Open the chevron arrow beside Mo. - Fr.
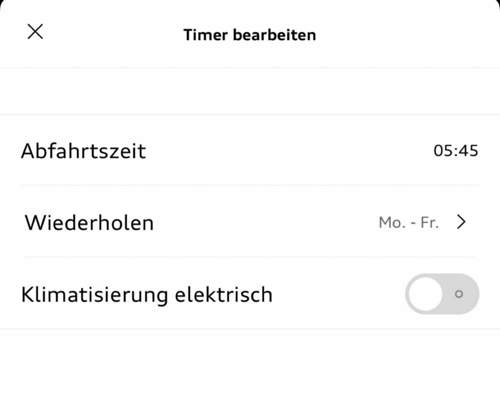Image resolution: width=500 pixels, height=394 pixels. [x=461, y=222]
